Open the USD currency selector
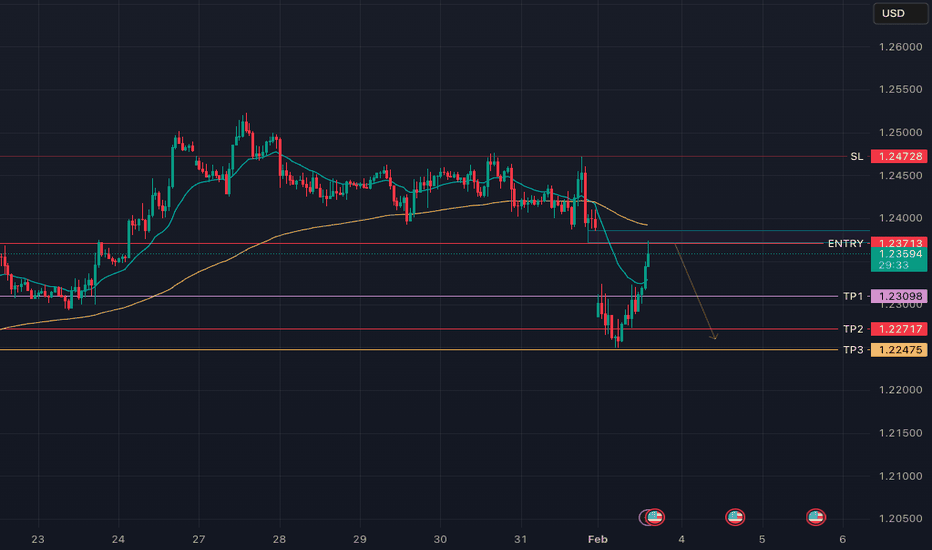Screen dimensions: 932x550 tap(900, 13)
